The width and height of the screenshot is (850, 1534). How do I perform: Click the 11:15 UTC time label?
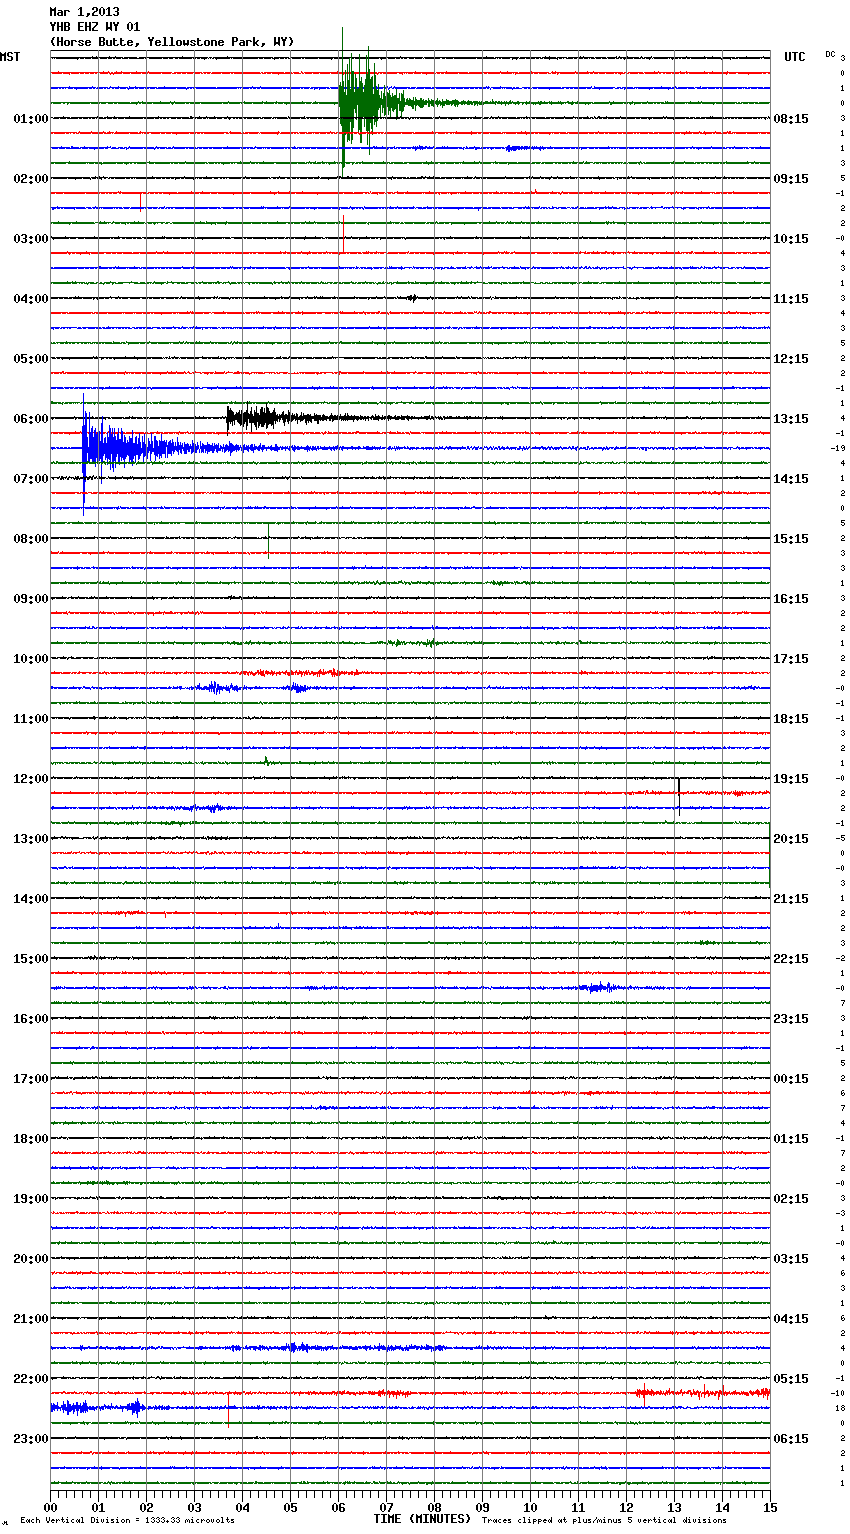point(791,299)
